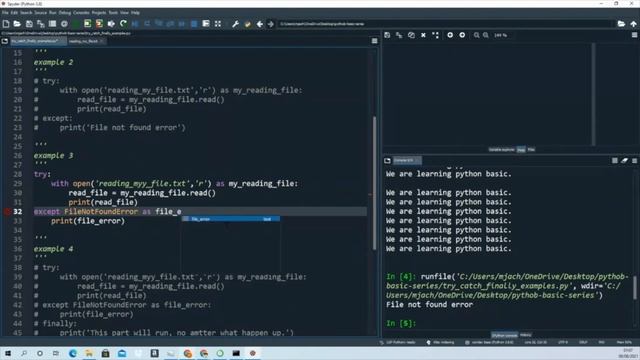The height and width of the screenshot is (360, 640).
Task: Switch to History tab
Action: [525, 335]
